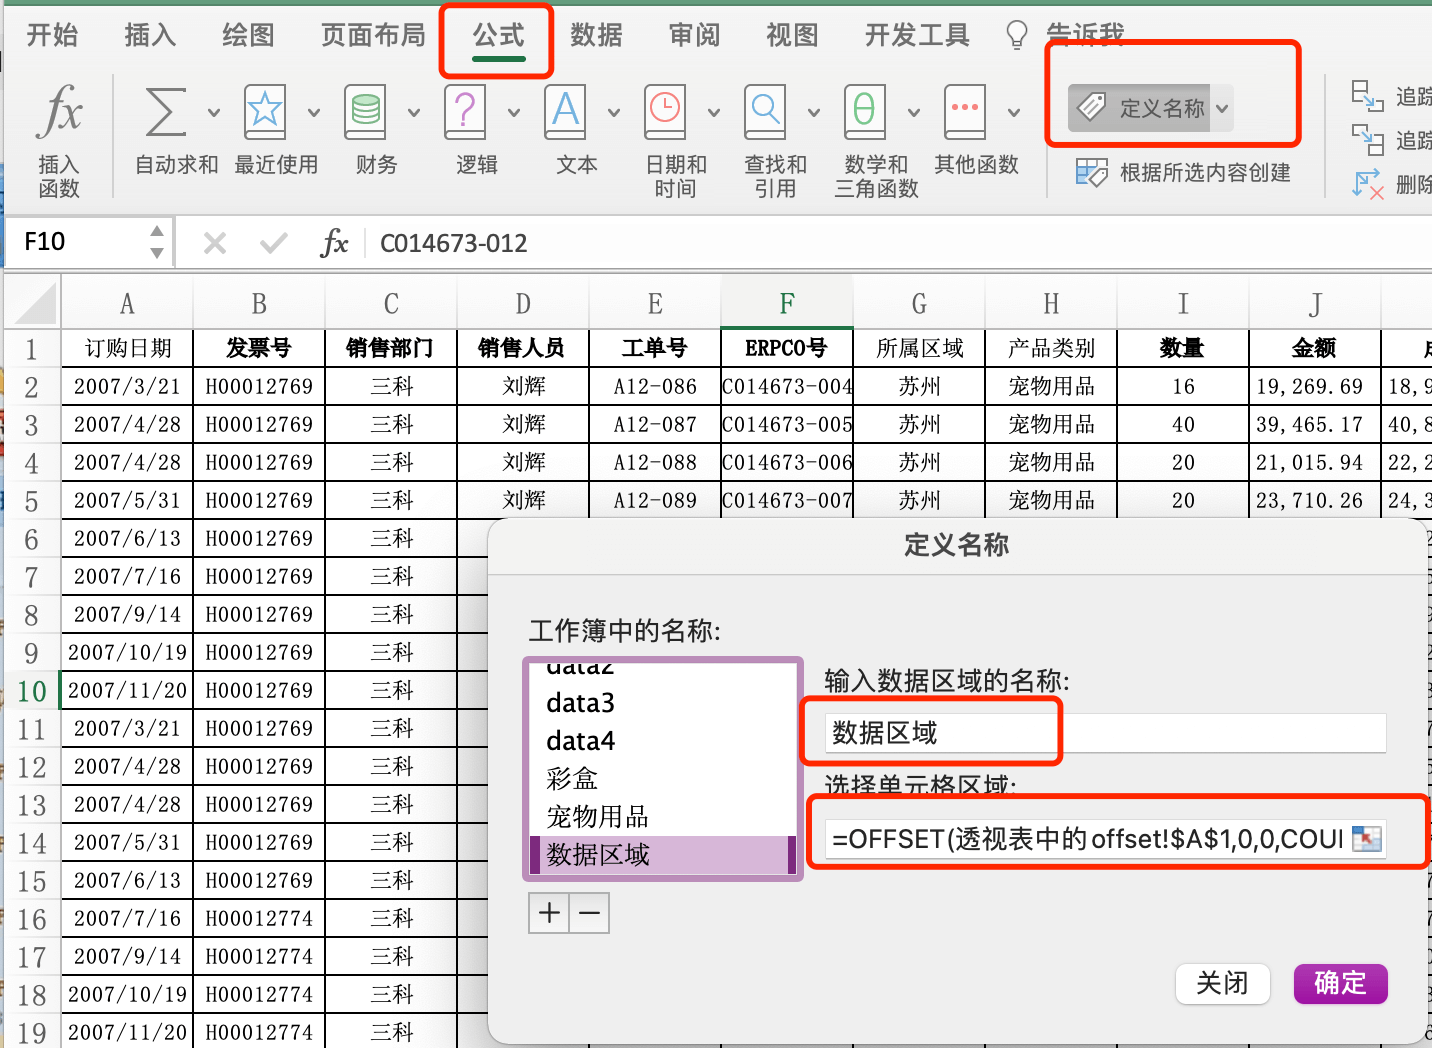The image size is (1432, 1048).
Task: Open the Date and Time functions icon
Action: 665,111
